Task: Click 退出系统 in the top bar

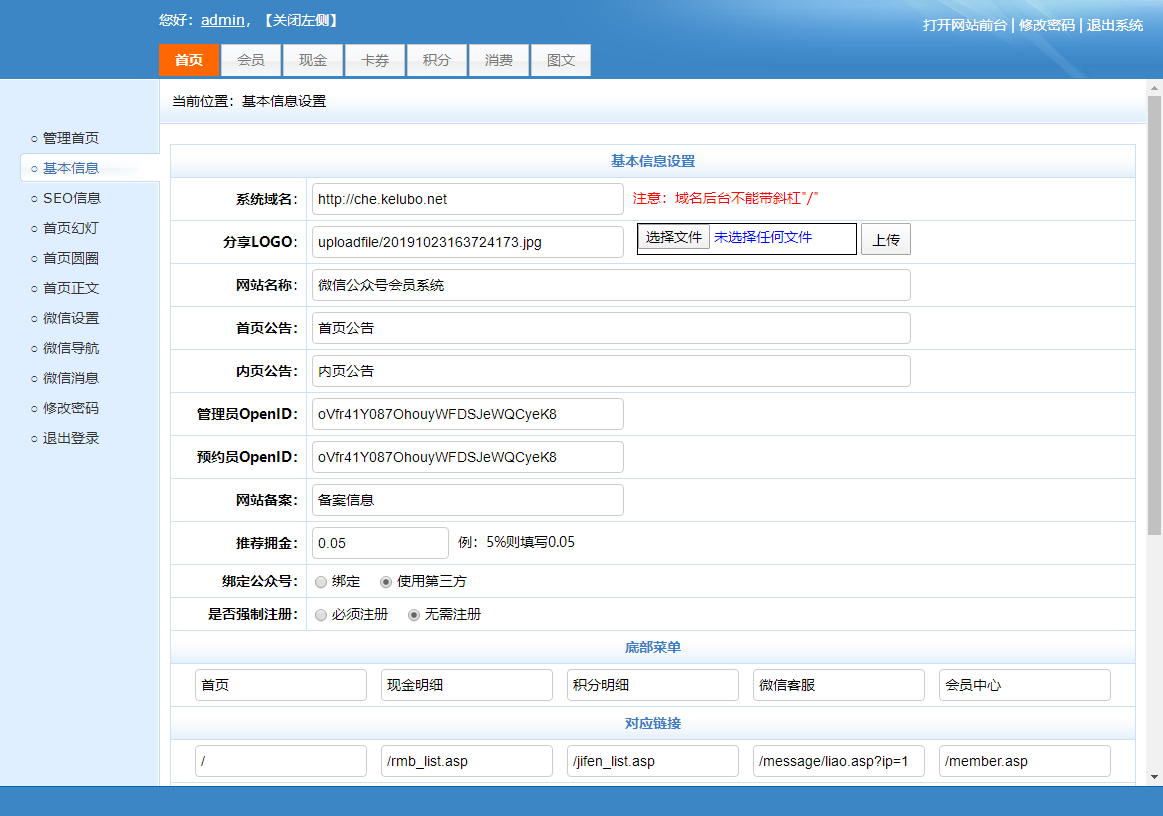Action: point(1114,25)
